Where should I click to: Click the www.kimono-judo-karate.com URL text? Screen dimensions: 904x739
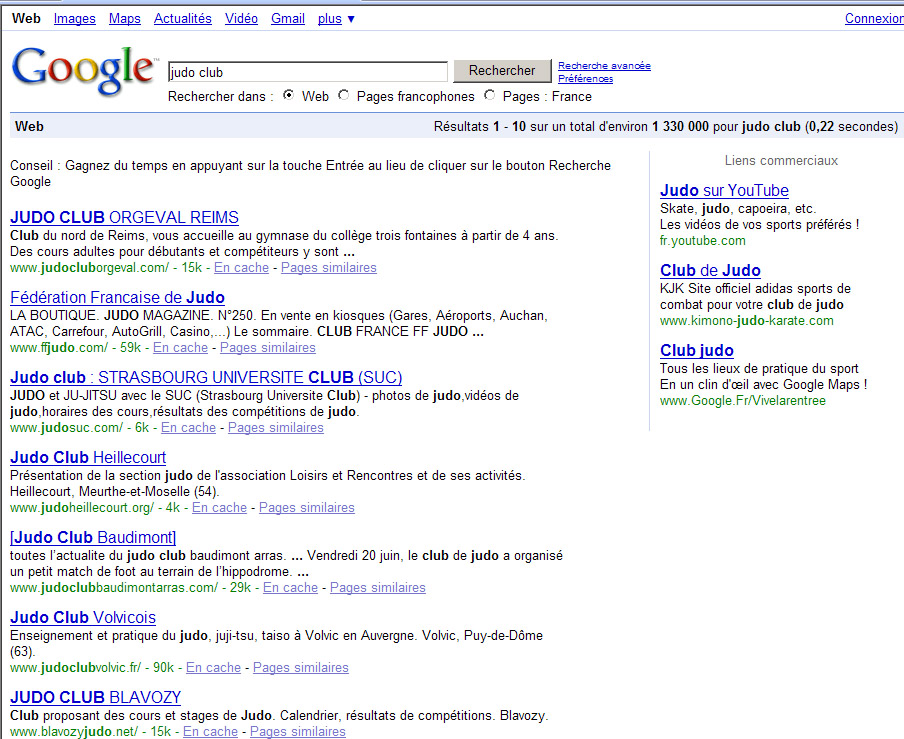747,321
